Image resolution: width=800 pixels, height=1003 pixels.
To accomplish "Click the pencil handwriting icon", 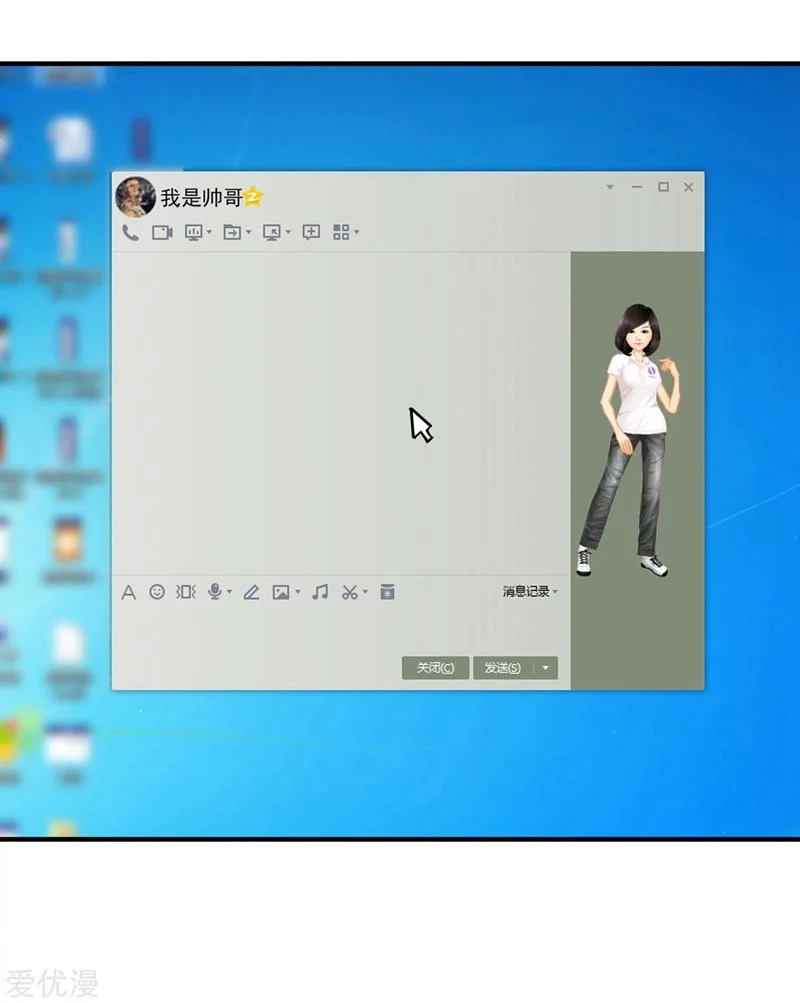I will 251,592.
